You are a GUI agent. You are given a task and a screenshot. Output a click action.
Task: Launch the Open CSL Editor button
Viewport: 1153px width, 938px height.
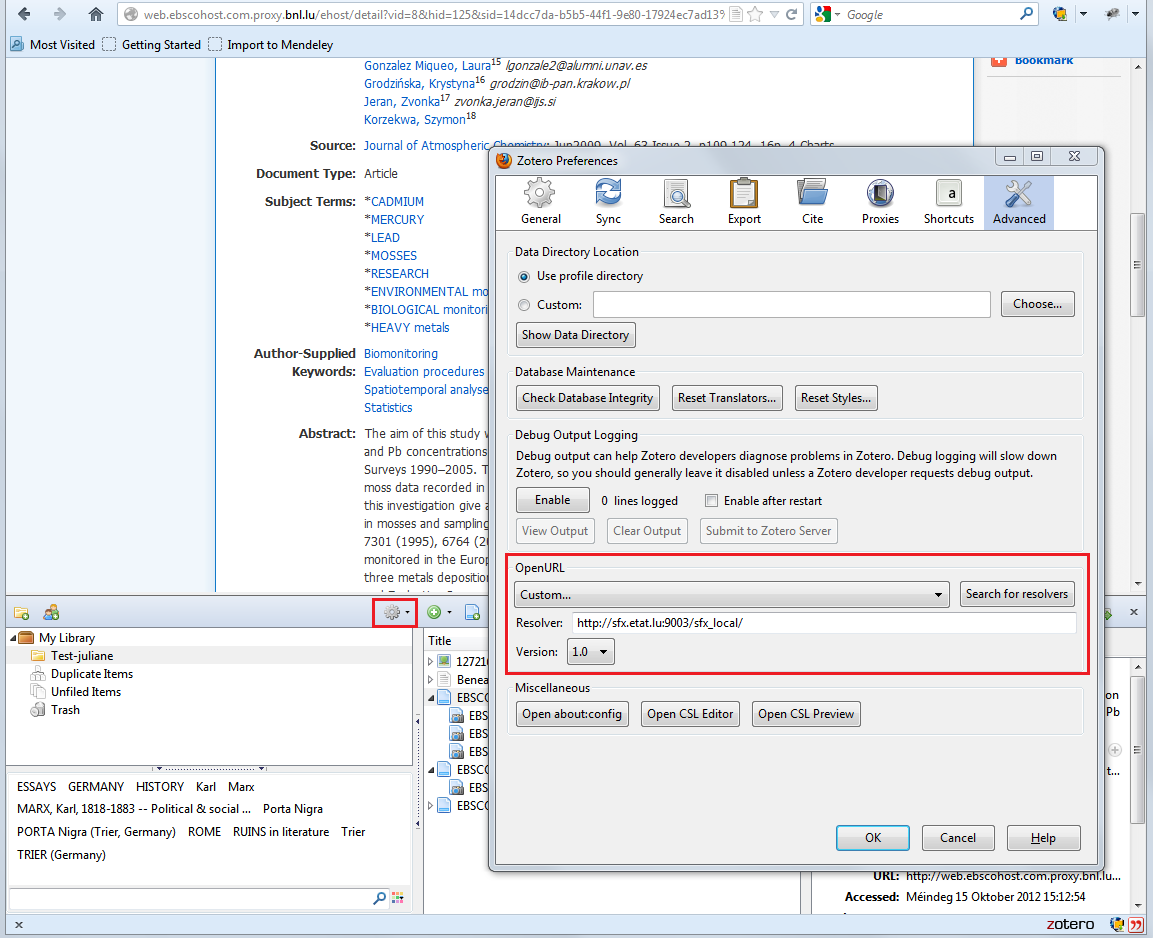[x=690, y=714]
